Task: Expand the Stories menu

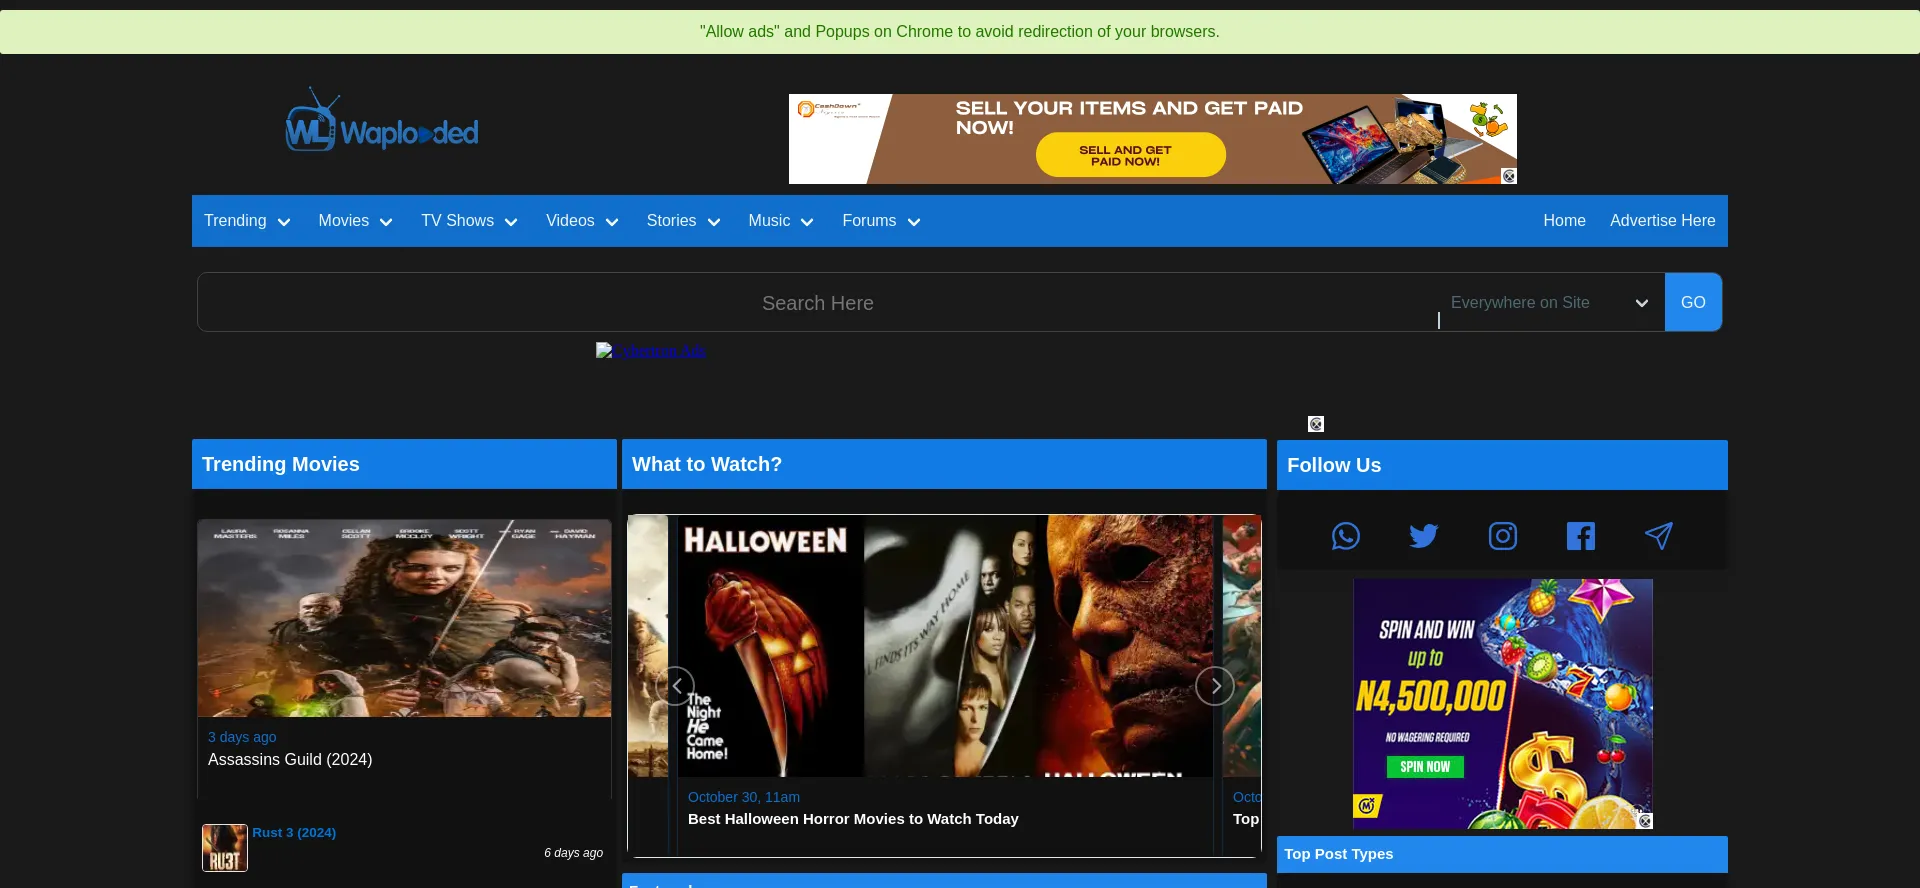Action: coord(683,221)
